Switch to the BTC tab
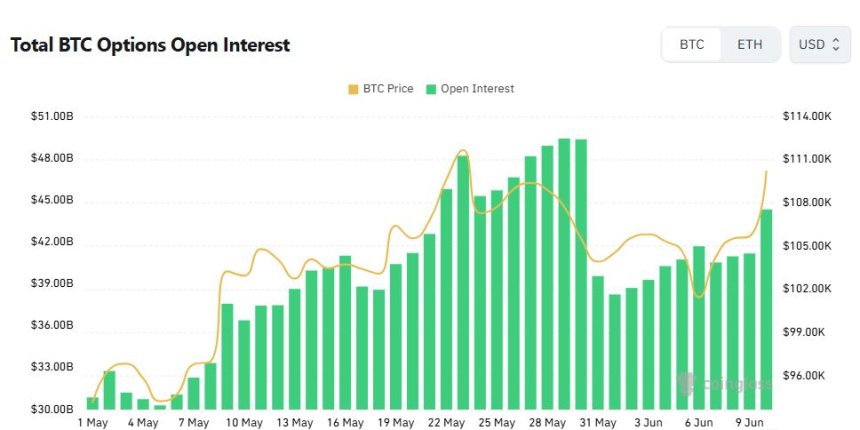The height and width of the screenshot is (430, 860). click(692, 44)
